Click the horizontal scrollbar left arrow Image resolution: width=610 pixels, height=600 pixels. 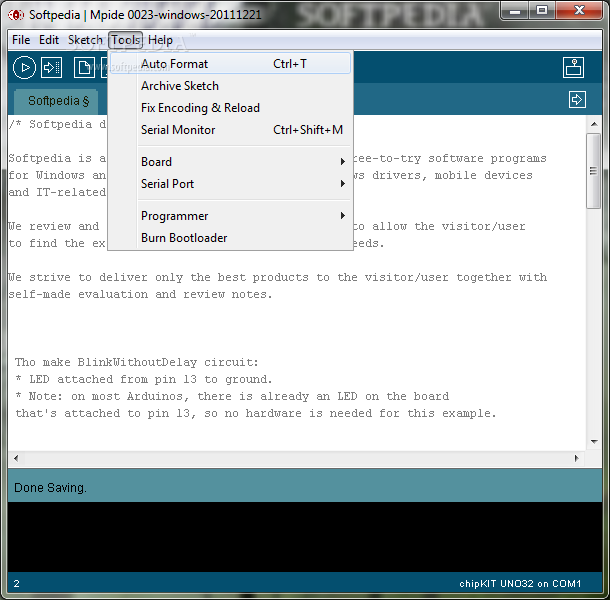[16, 458]
